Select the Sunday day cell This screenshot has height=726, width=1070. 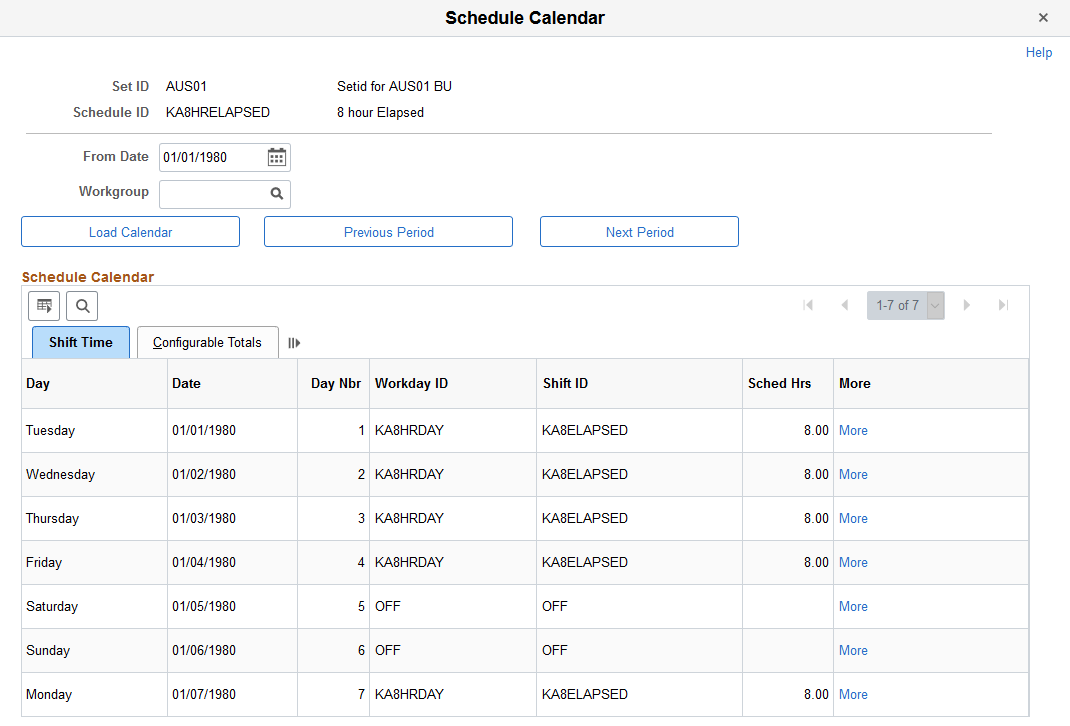click(94, 650)
